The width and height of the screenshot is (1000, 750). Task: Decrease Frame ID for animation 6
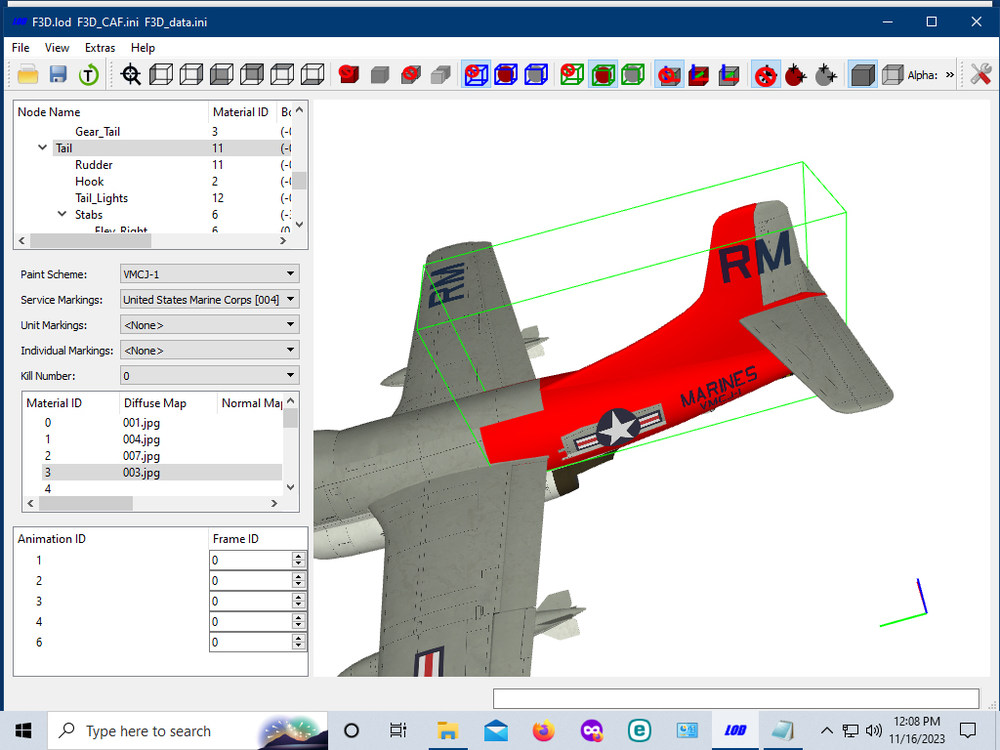click(x=298, y=646)
